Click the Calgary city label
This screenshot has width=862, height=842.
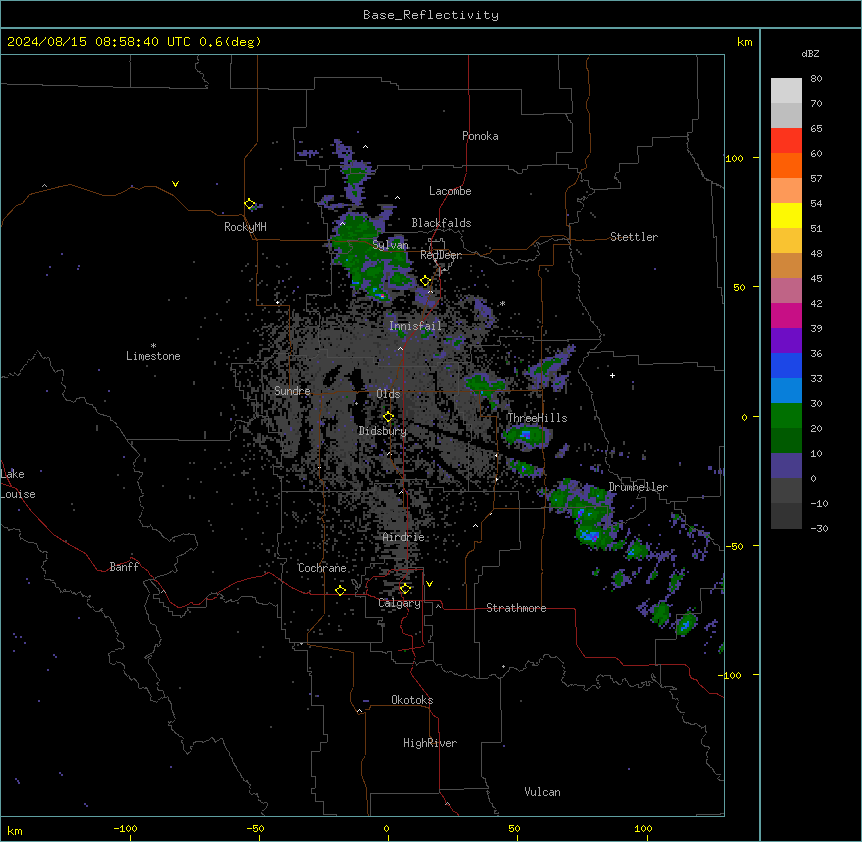coord(399,603)
